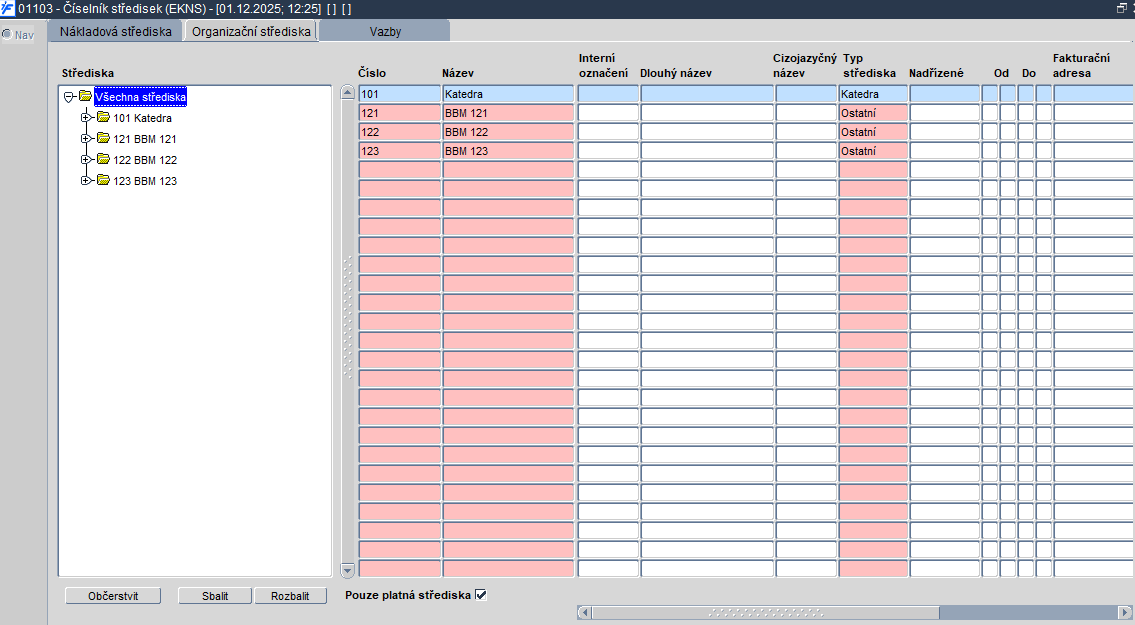Screen dimensions: 1135x625
Task: Click Typ střediska Ostatní in row 123
Action: [x=873, y=151]
